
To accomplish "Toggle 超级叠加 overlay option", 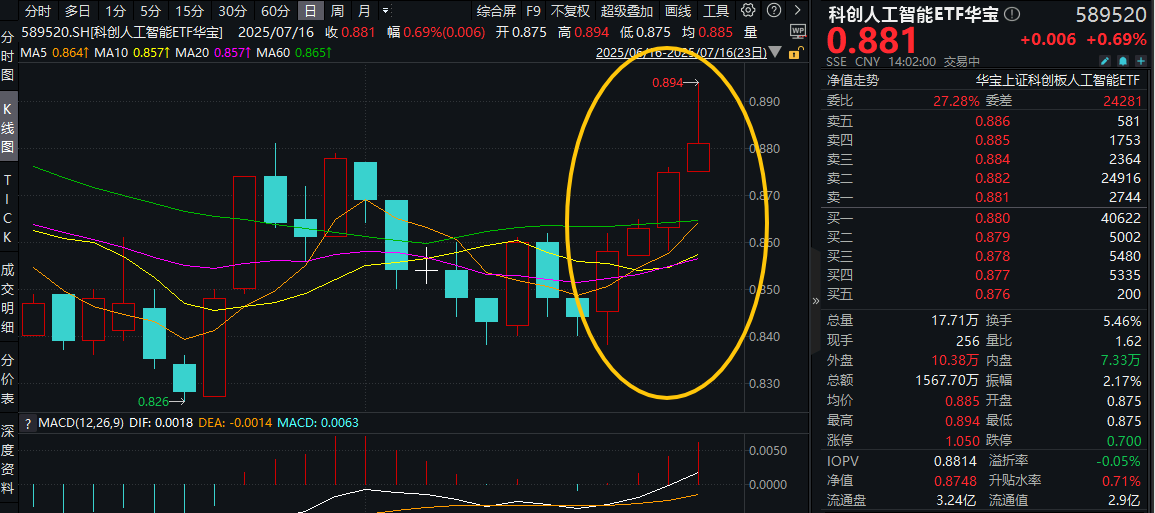I will (x=627, y=11).
